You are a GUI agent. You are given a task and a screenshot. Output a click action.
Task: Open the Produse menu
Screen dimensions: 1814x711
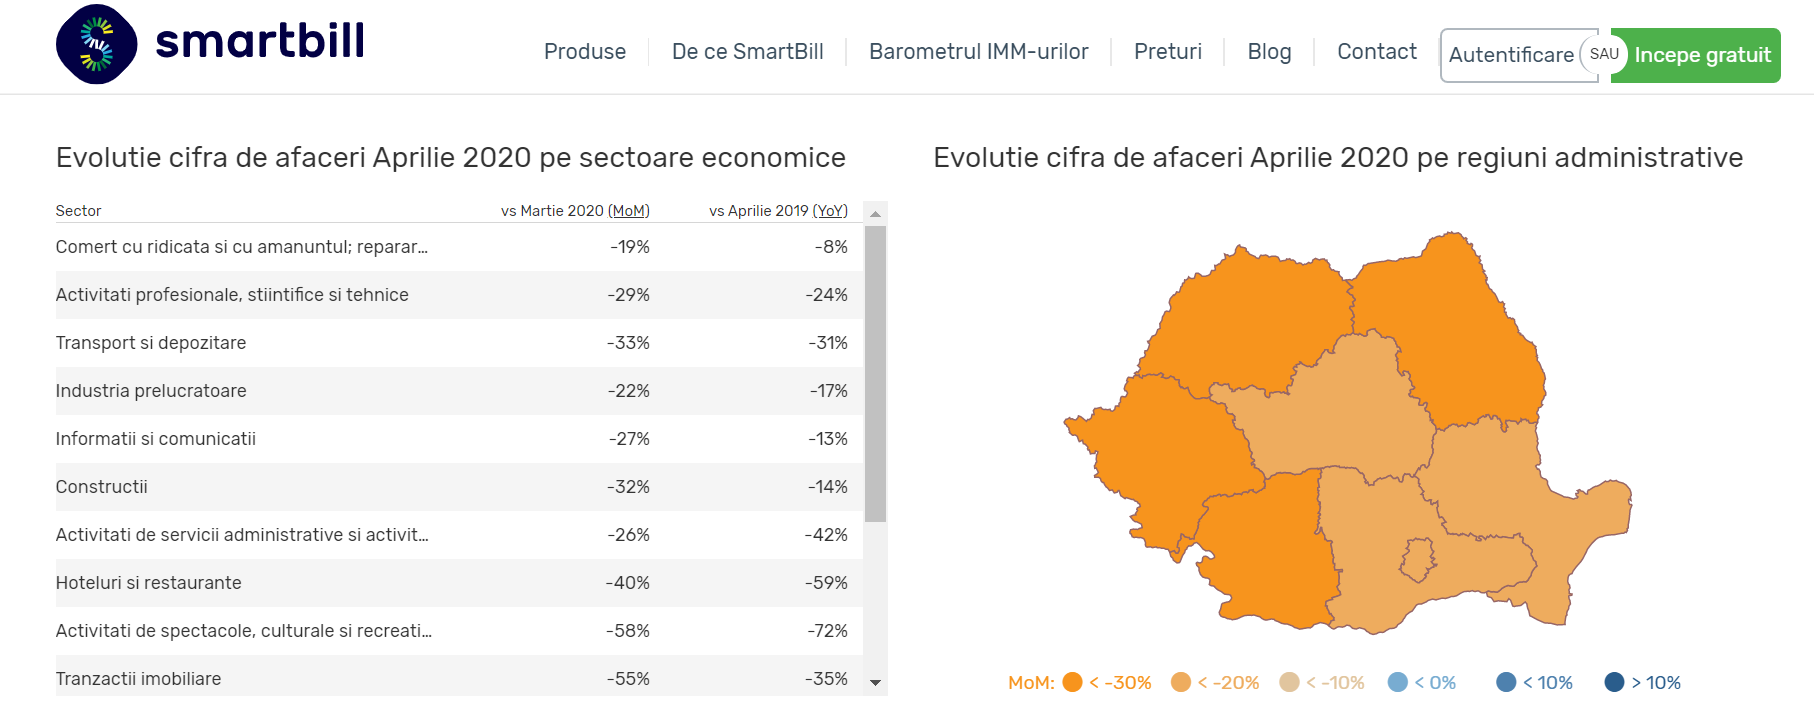[585, 51]
